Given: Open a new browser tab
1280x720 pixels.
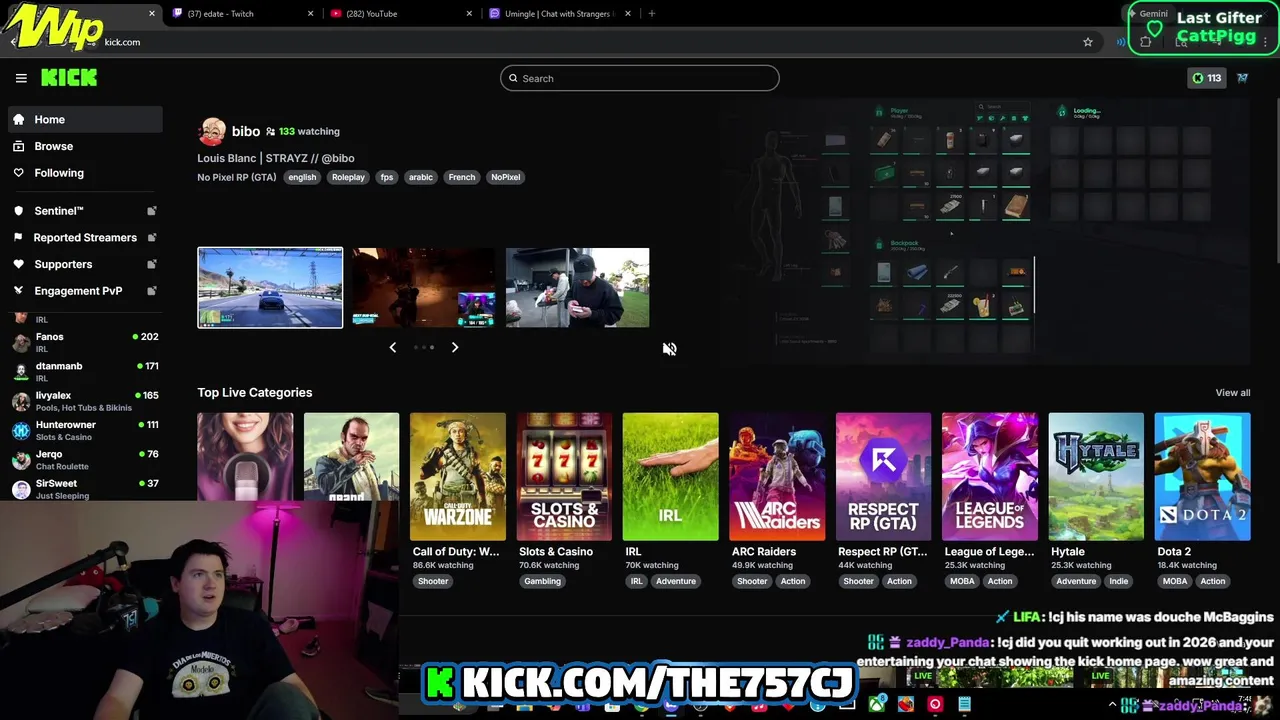Looking at the screenshot, I should tap(652, 14).
